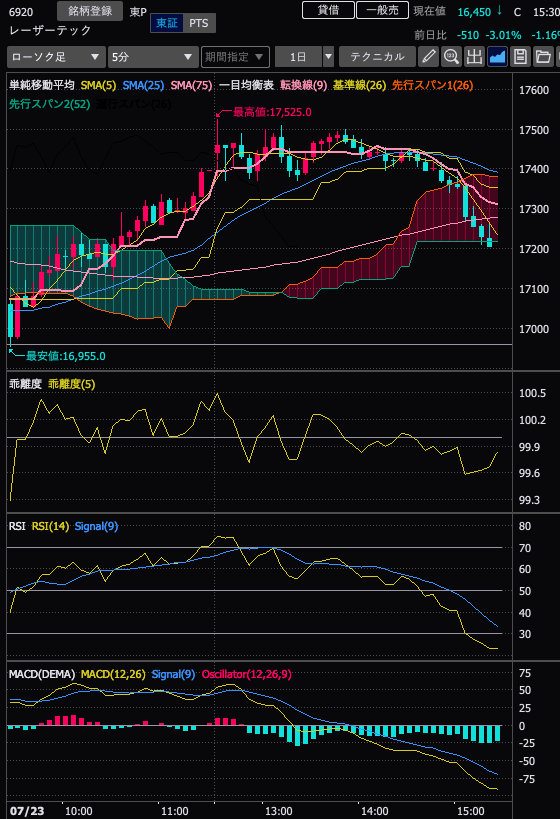Viewport: 560px width, 819px height.
Task: Click the 最高値:17,525.0 high marker
Action: pos(272,112)
